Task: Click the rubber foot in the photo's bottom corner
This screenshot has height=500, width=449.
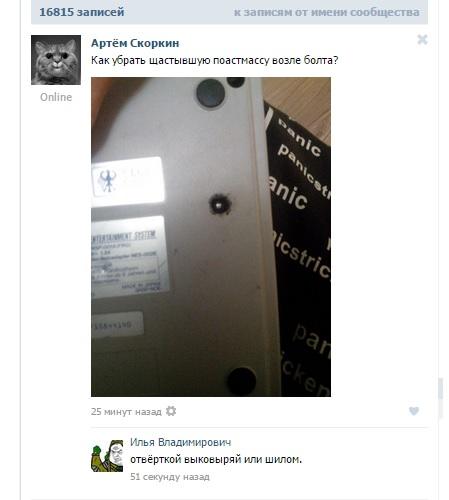Action: point(242,381)
